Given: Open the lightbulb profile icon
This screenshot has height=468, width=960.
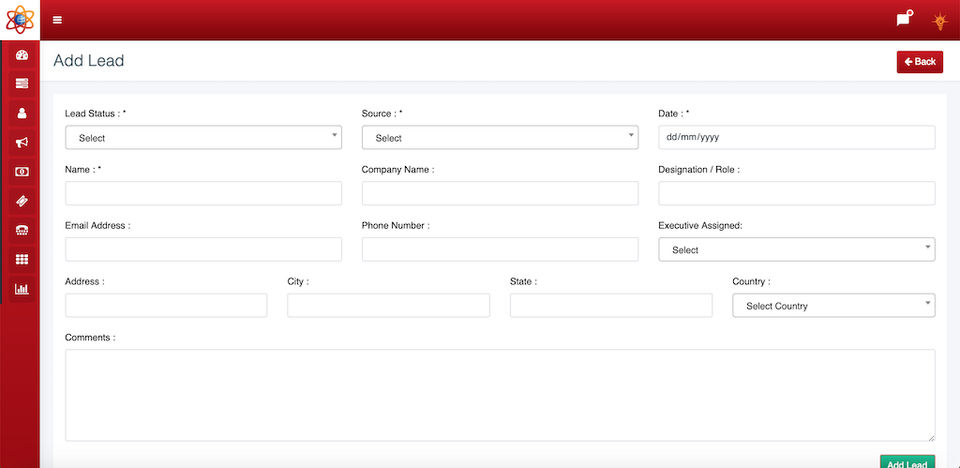Looking at the screenshot, I should point(939,21).
